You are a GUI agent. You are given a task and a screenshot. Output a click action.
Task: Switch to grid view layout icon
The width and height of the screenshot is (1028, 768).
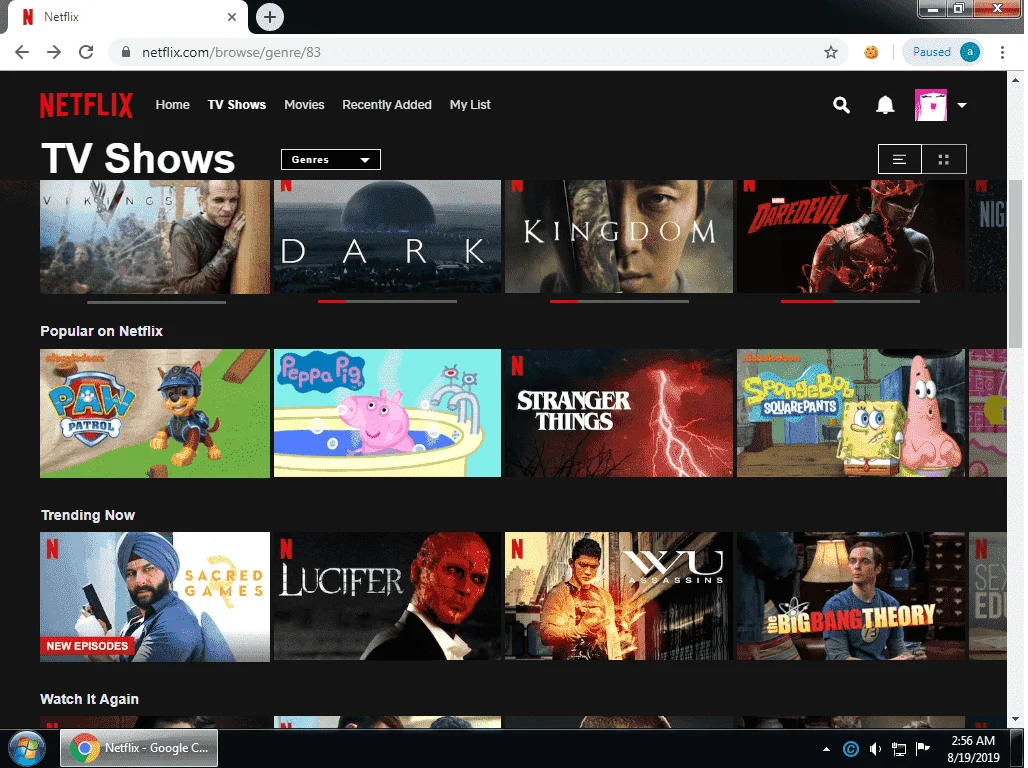[x=943, y=159]
